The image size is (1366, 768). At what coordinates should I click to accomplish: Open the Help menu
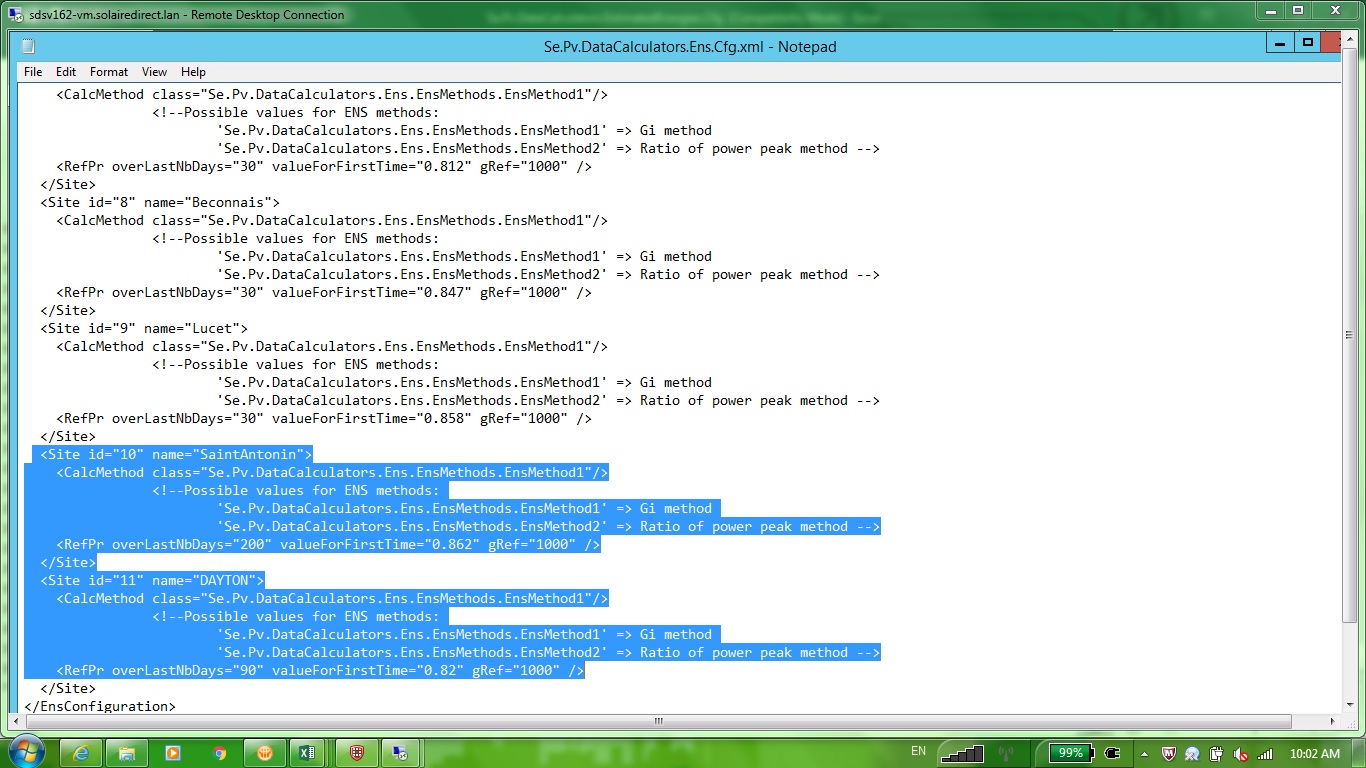point(193,72)
